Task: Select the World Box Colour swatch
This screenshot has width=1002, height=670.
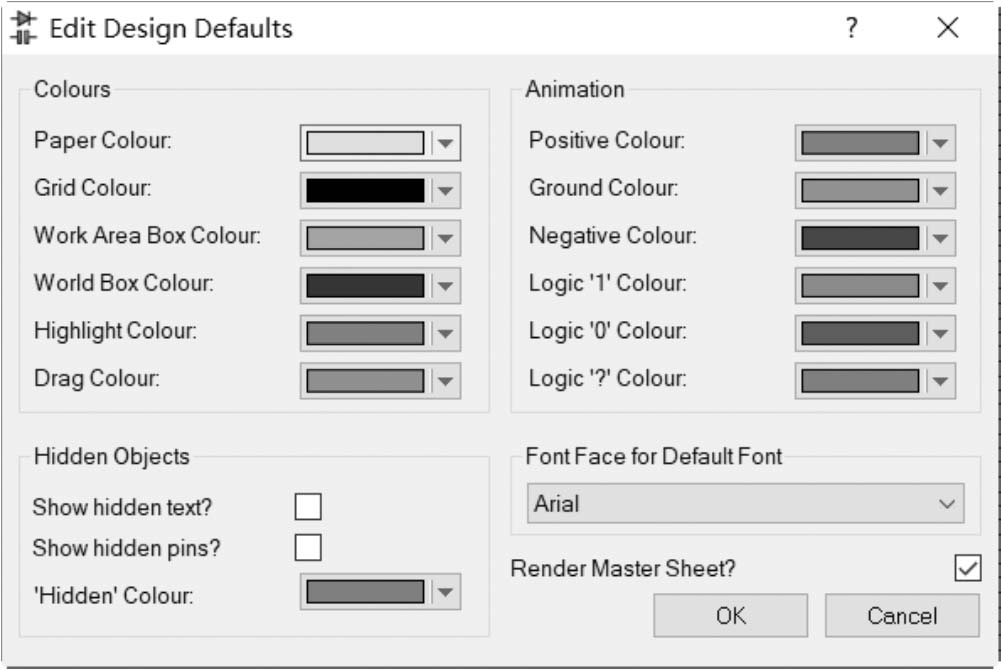Action: tap(365, 286)
